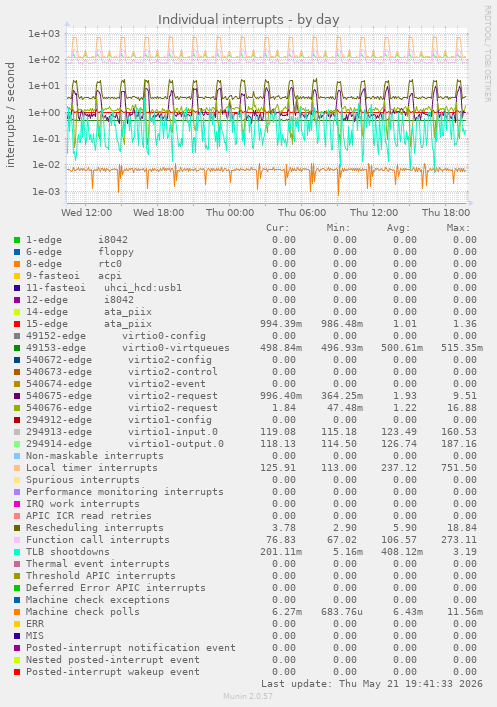
Task: Click the graph title Individual interrupts - by day
Action: [x=248, y=20]
